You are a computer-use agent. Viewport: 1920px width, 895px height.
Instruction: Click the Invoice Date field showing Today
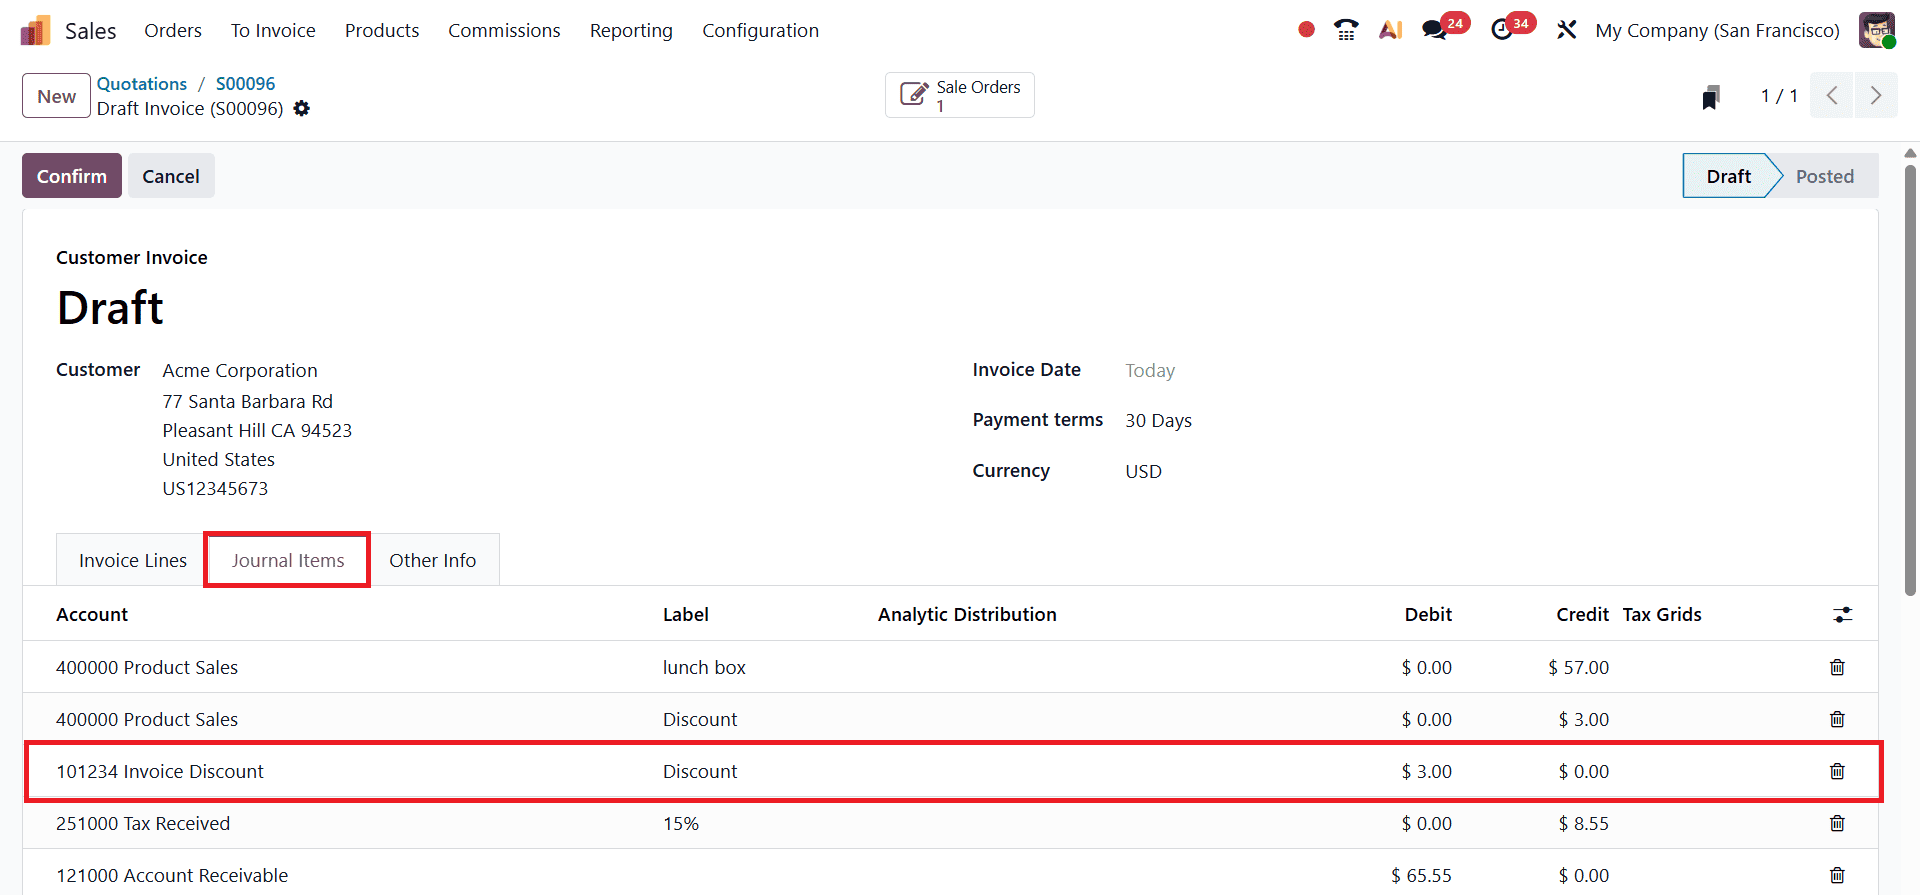[1150, 370]
